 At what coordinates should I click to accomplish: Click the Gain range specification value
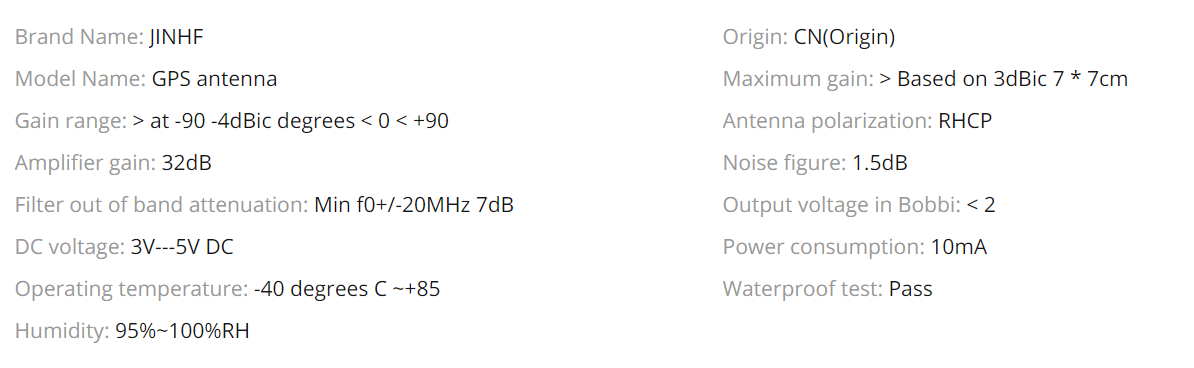pyautogui.click(x=290, y=120)
